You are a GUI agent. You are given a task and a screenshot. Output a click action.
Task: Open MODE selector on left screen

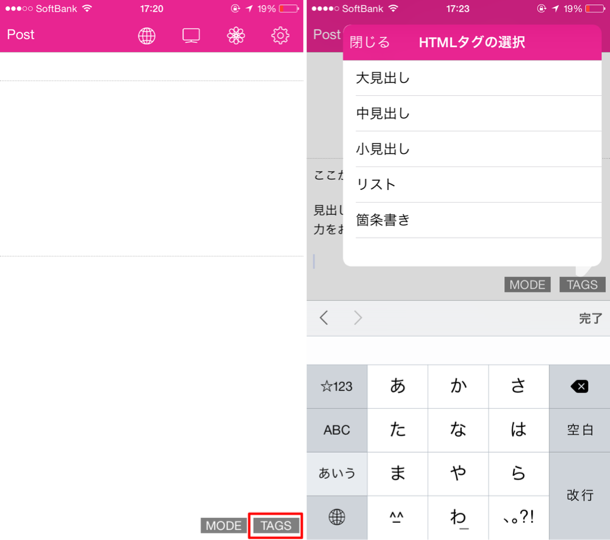tap(223, 526)
